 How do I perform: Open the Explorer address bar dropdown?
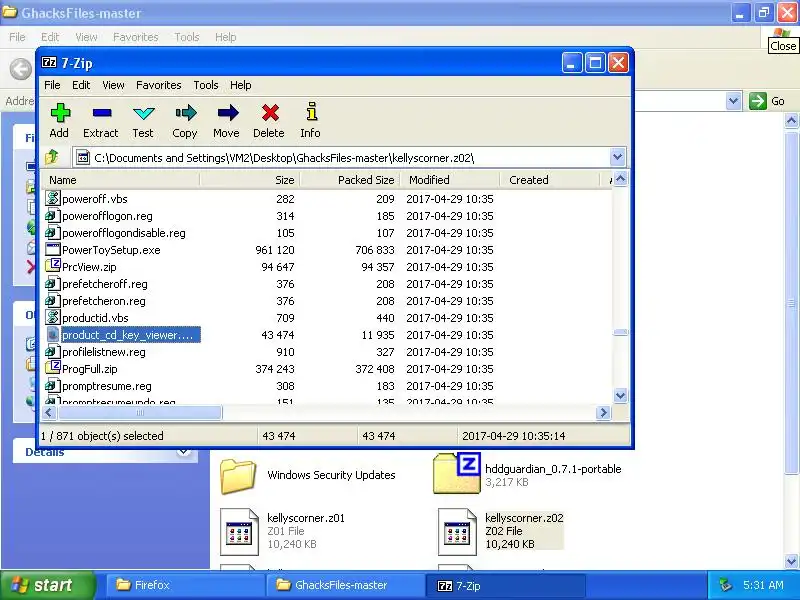coord(733,101)
